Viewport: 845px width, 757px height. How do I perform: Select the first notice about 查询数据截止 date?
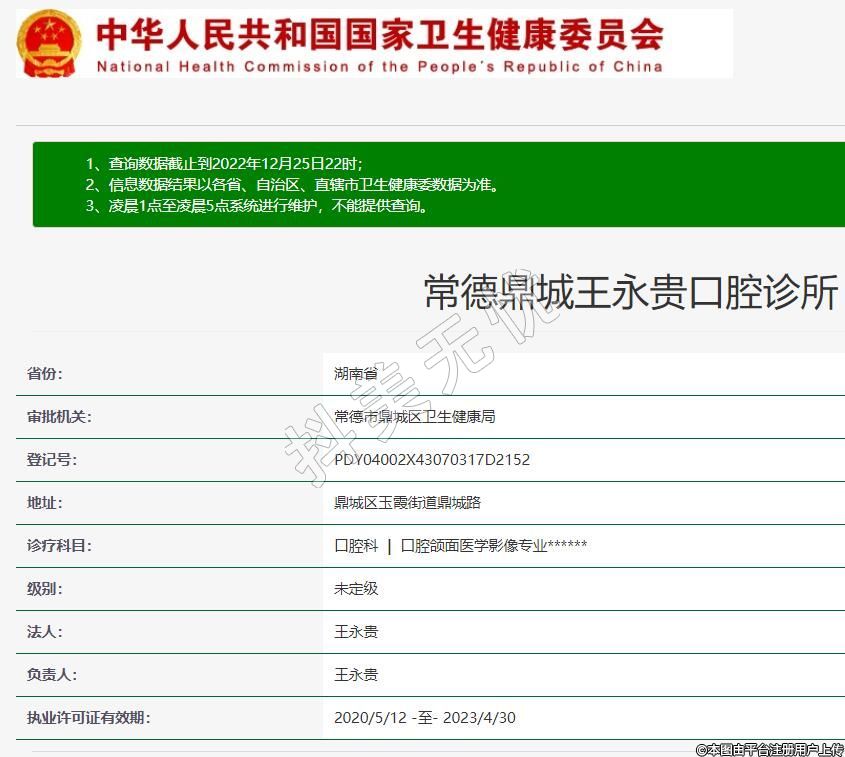[223, 163]
